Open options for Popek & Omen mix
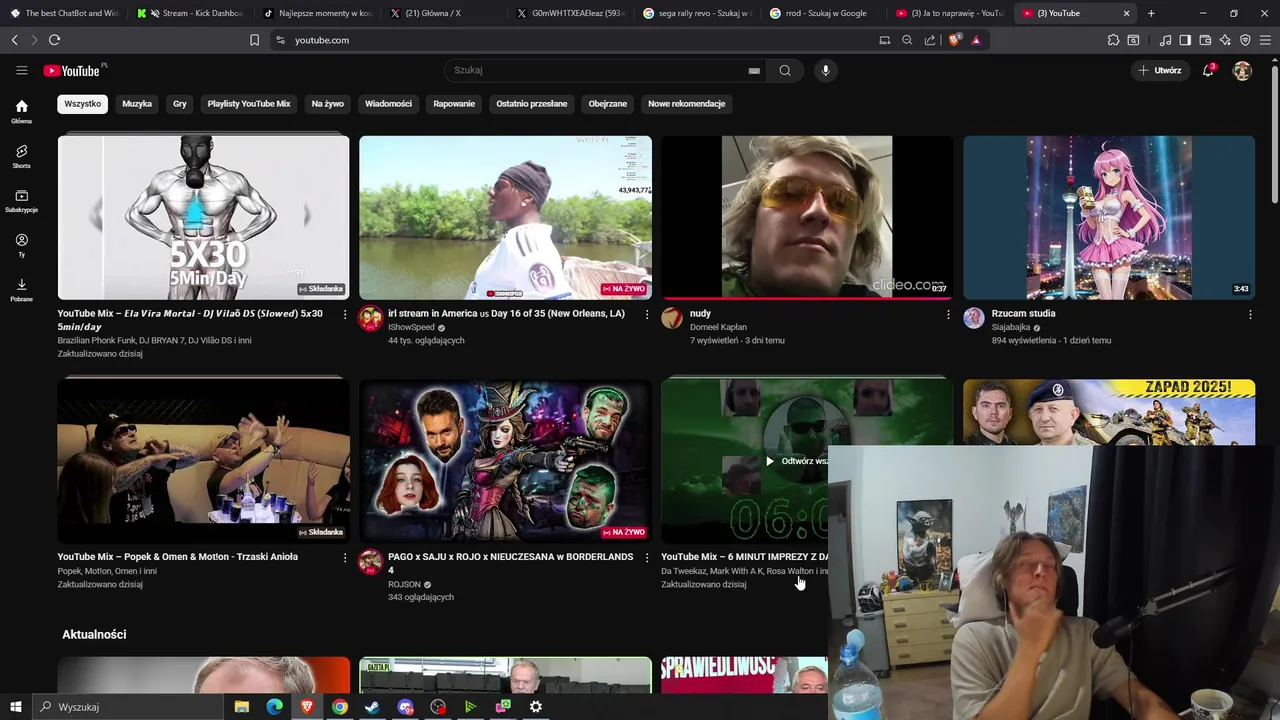Viewport: 1280px width, 720px height. [x=345, y=557]
